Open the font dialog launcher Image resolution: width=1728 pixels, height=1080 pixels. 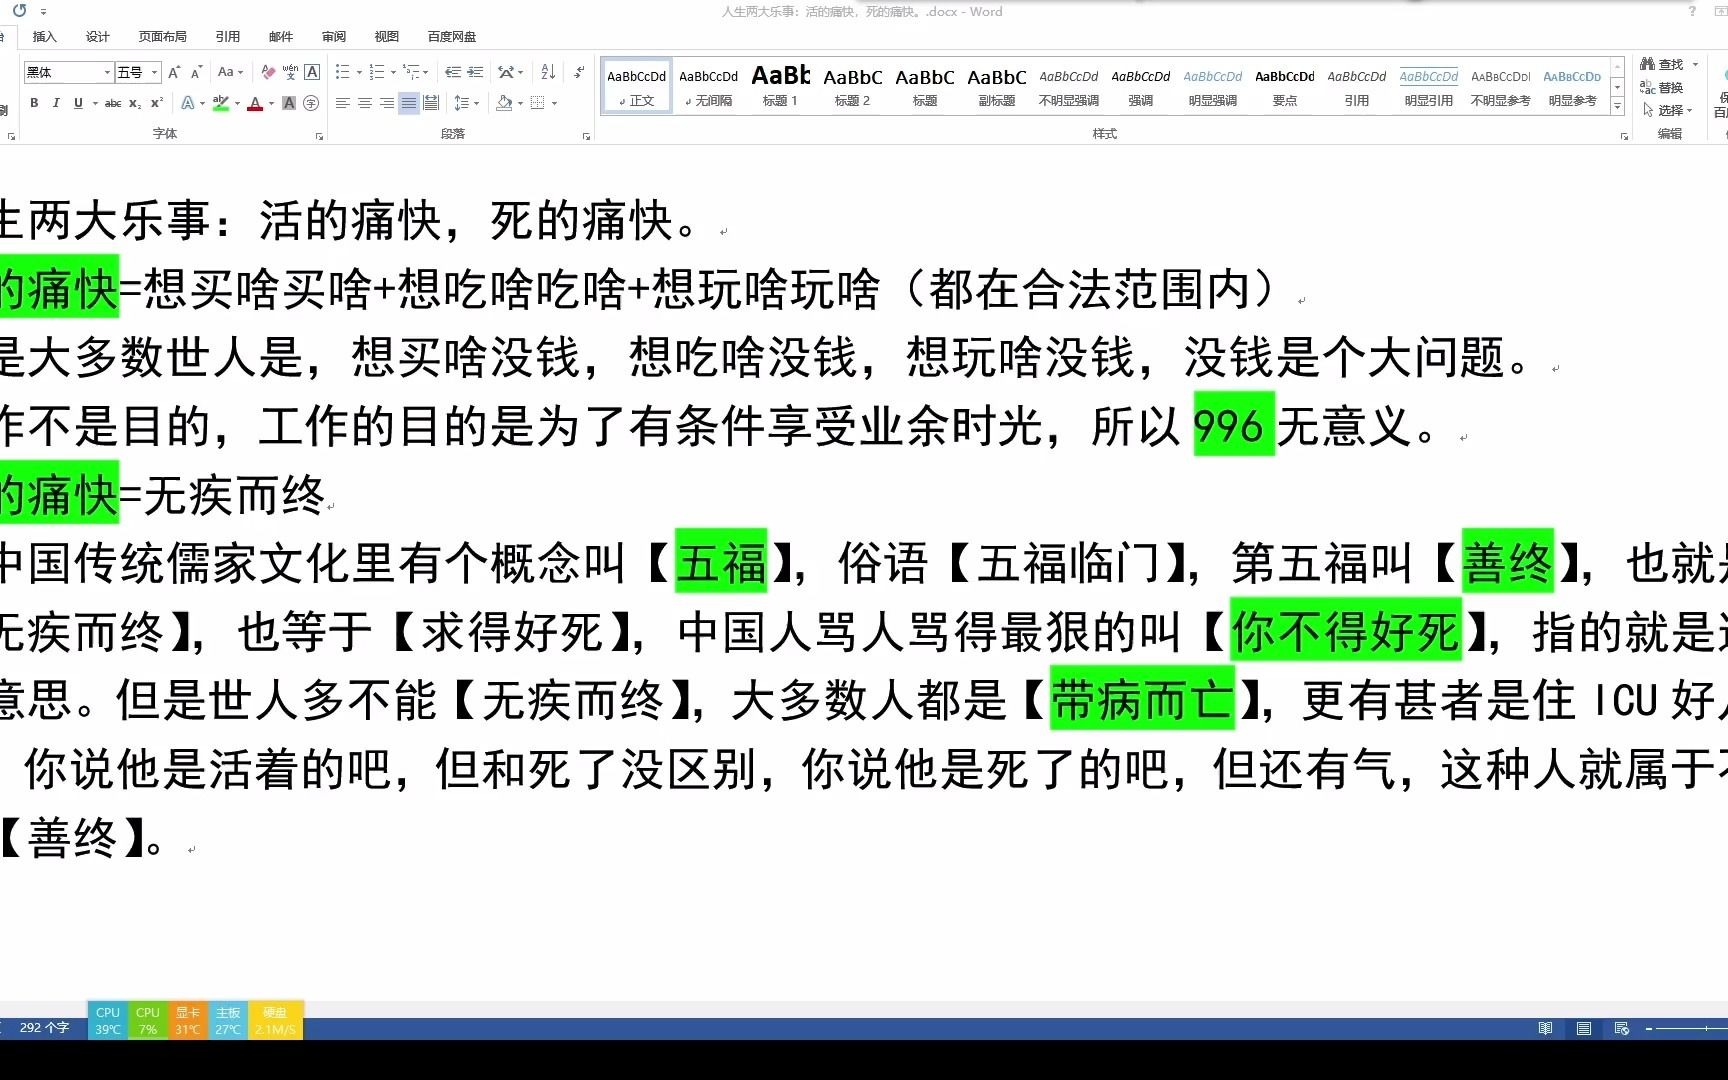(x=319, y=136)
